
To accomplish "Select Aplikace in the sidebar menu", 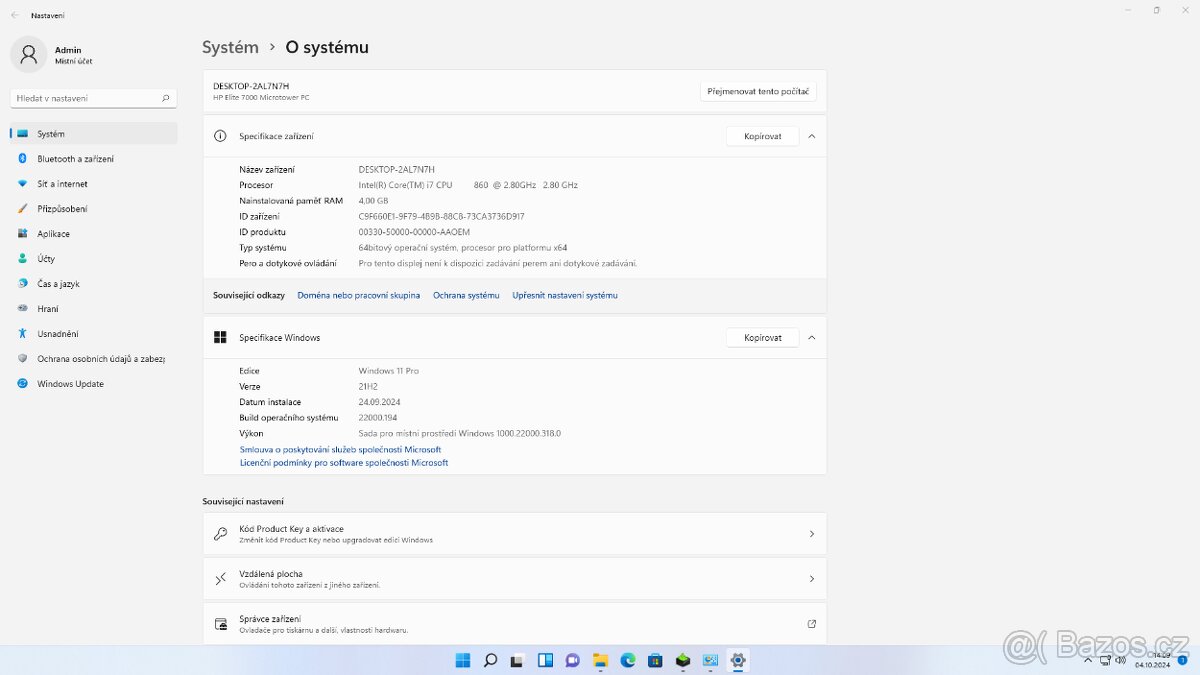I will (x=53, y=234).
